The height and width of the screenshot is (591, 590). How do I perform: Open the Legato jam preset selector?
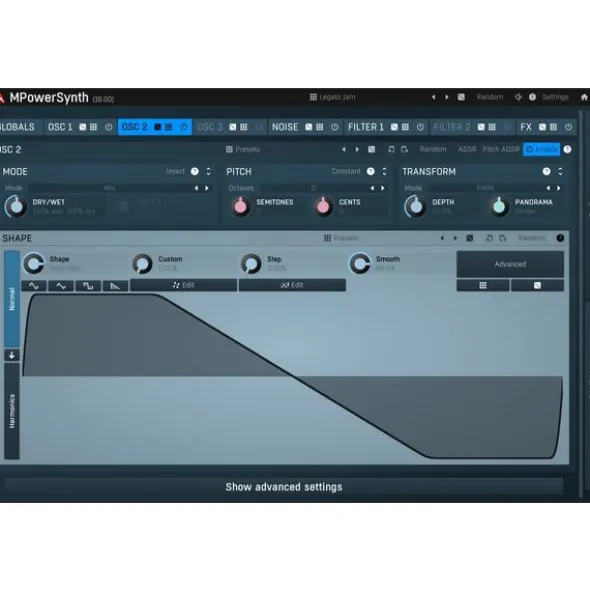[332, 97]
